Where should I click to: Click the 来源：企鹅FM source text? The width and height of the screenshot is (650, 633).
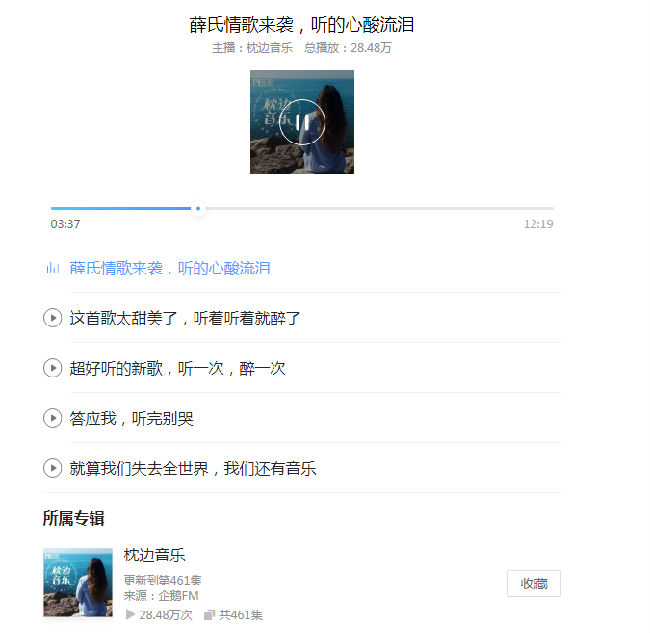tap(161, 596)
